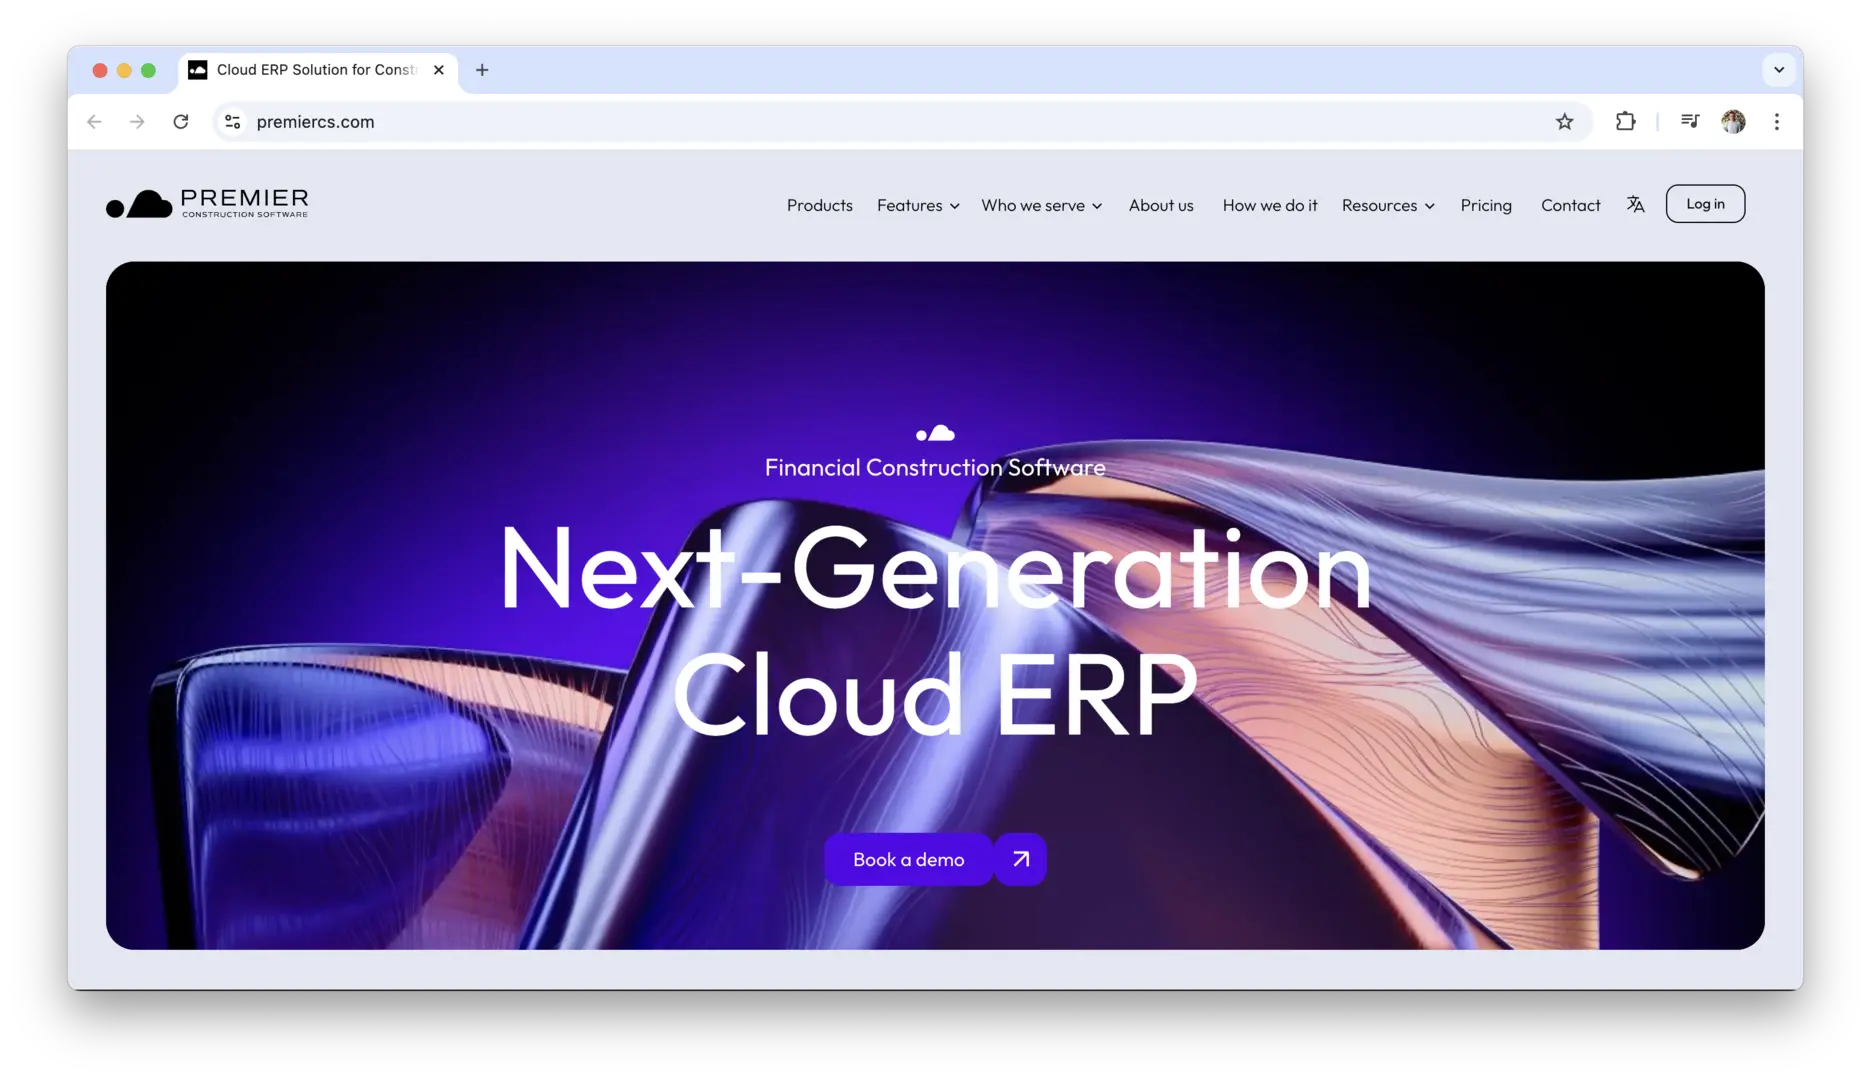Reload the page

coord(181,122)
